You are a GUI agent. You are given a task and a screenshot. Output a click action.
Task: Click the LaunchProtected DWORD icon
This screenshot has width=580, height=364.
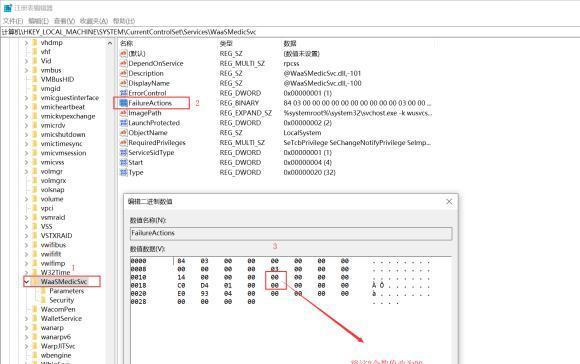click(124, 123)
